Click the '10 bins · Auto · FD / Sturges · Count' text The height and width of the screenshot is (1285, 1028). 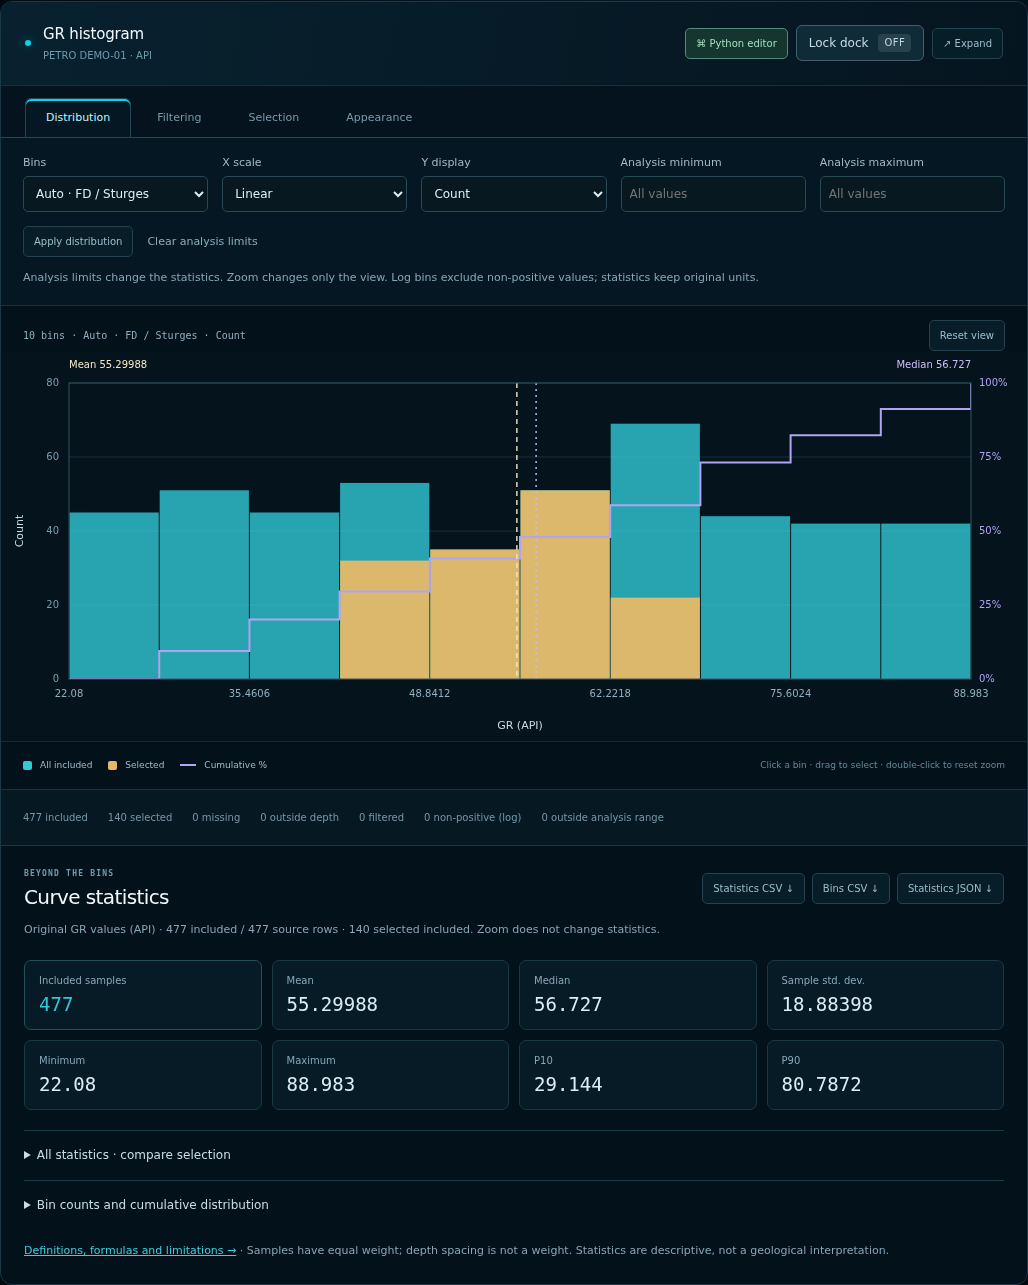click(134, 336)
